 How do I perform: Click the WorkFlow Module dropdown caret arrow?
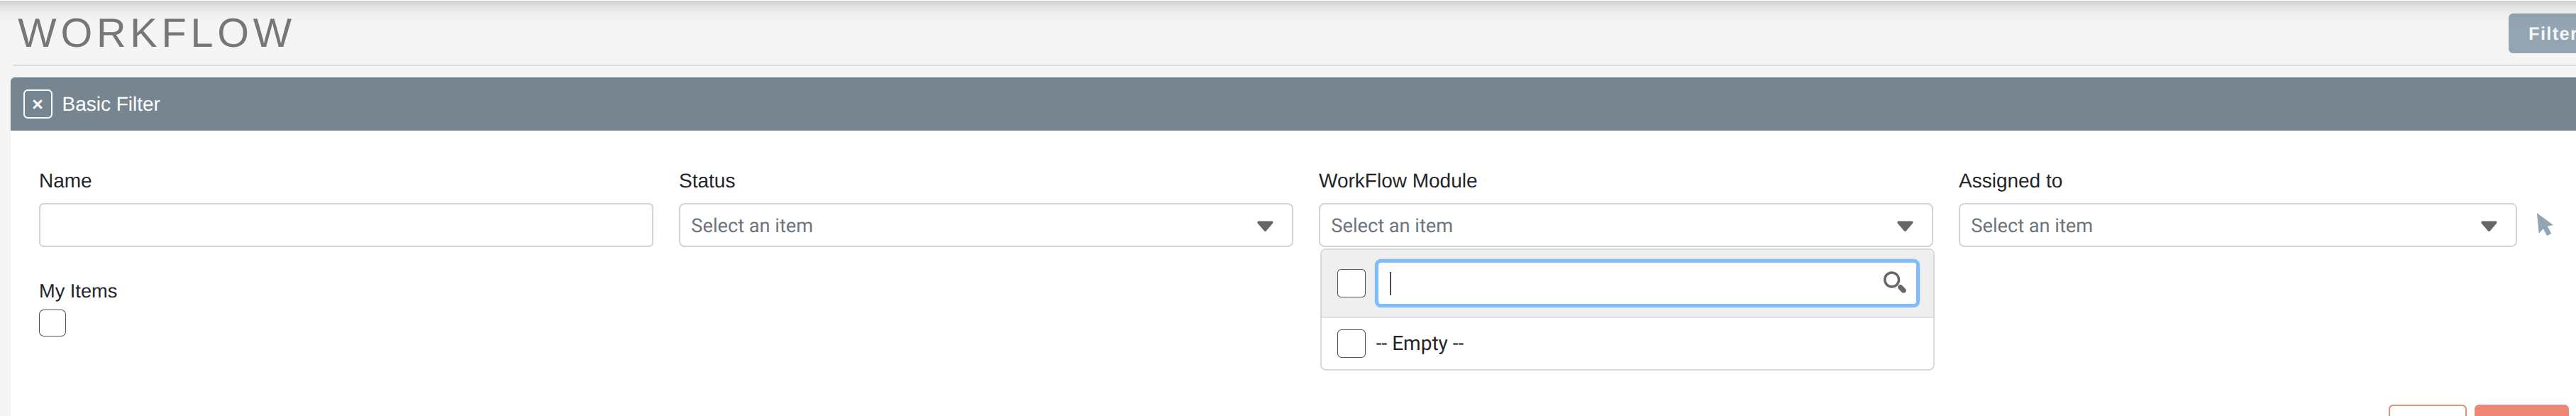[x=1904, y=226]
